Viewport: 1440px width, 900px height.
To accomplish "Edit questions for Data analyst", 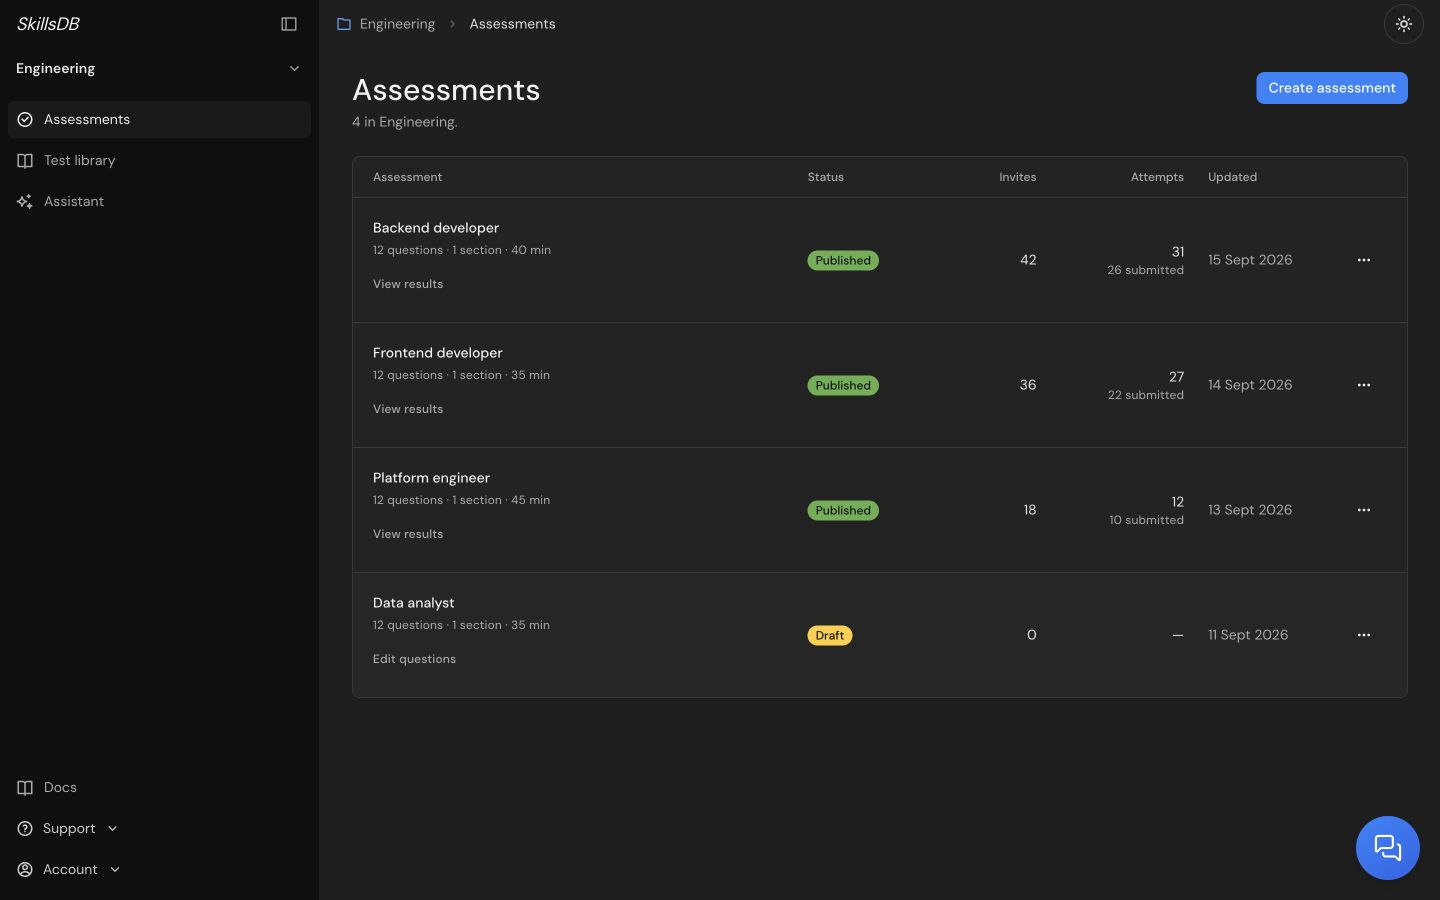I will tap(414, 659).
